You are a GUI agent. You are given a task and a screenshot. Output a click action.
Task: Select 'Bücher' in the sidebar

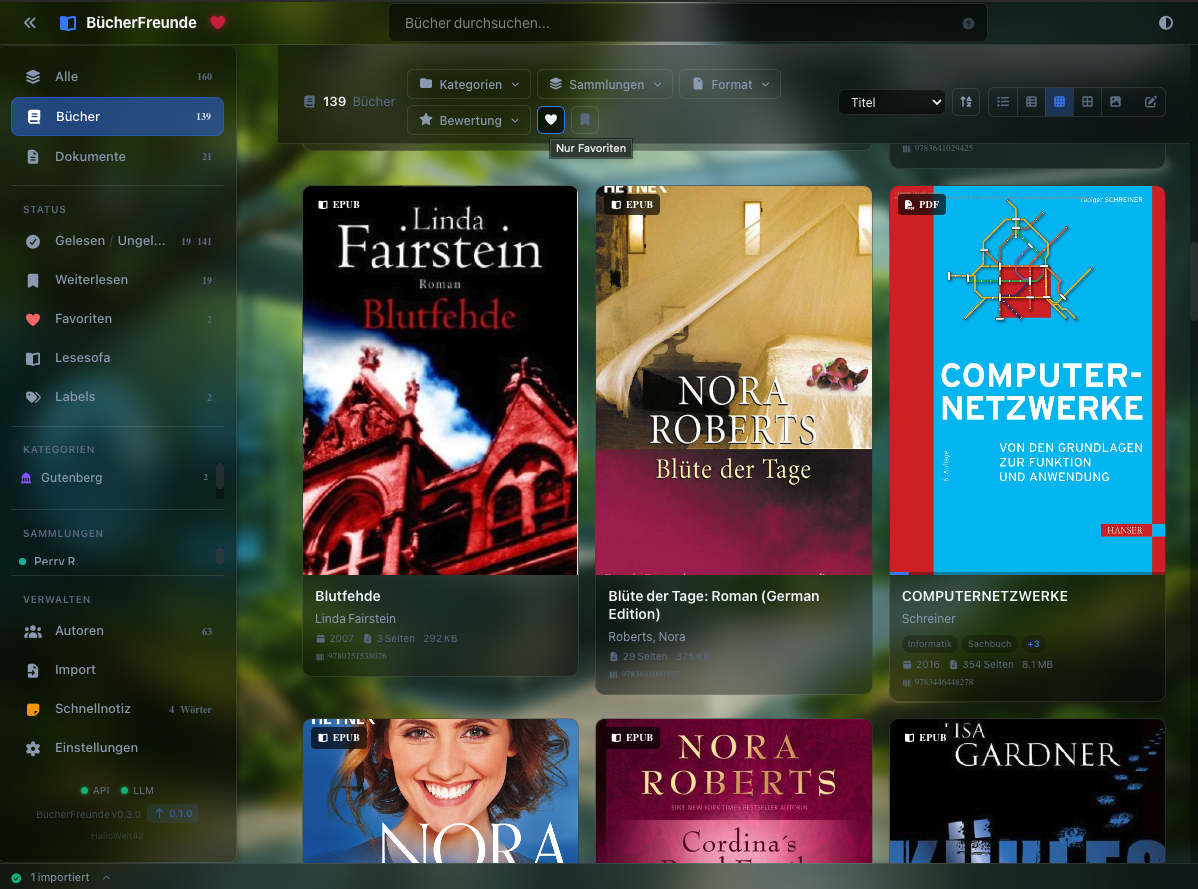click(118, 116)
